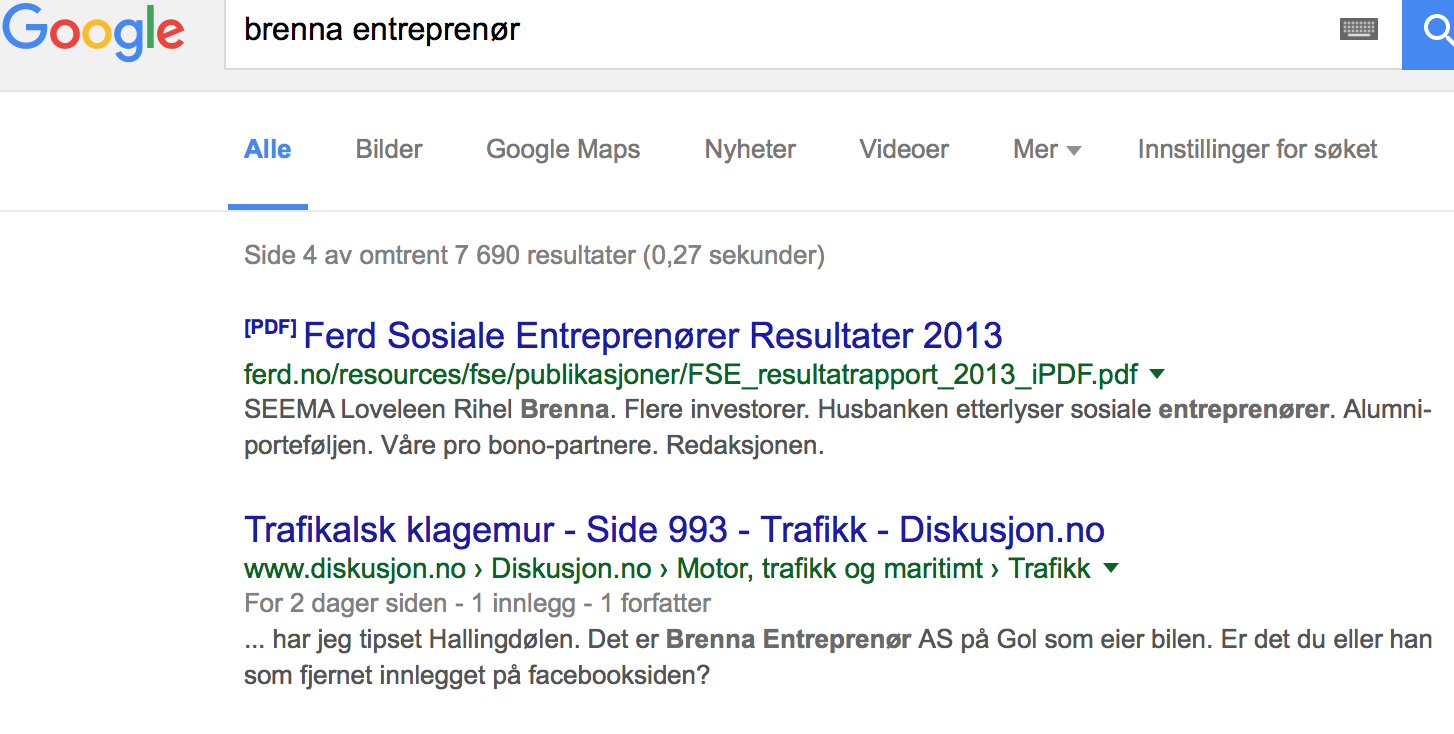Switch to the Nyheter tab
Screen dimensions: 1454x734
click(750, 150)
